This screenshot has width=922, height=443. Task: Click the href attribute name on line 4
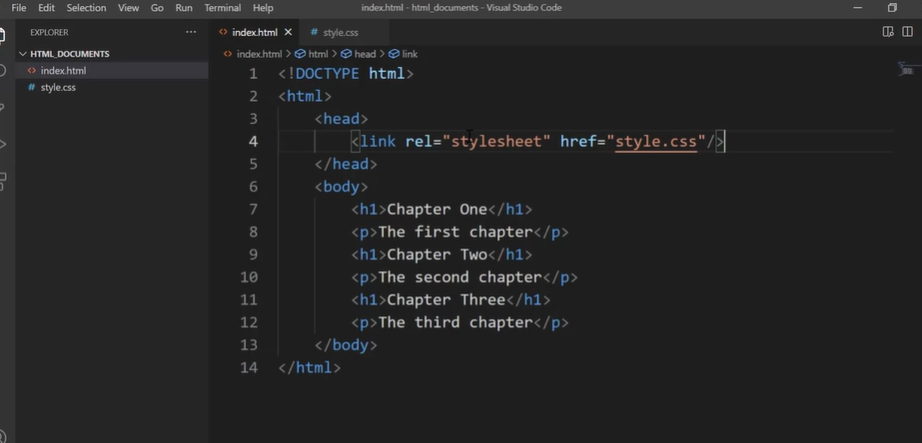pyautogui.click(x=578, y=142)
